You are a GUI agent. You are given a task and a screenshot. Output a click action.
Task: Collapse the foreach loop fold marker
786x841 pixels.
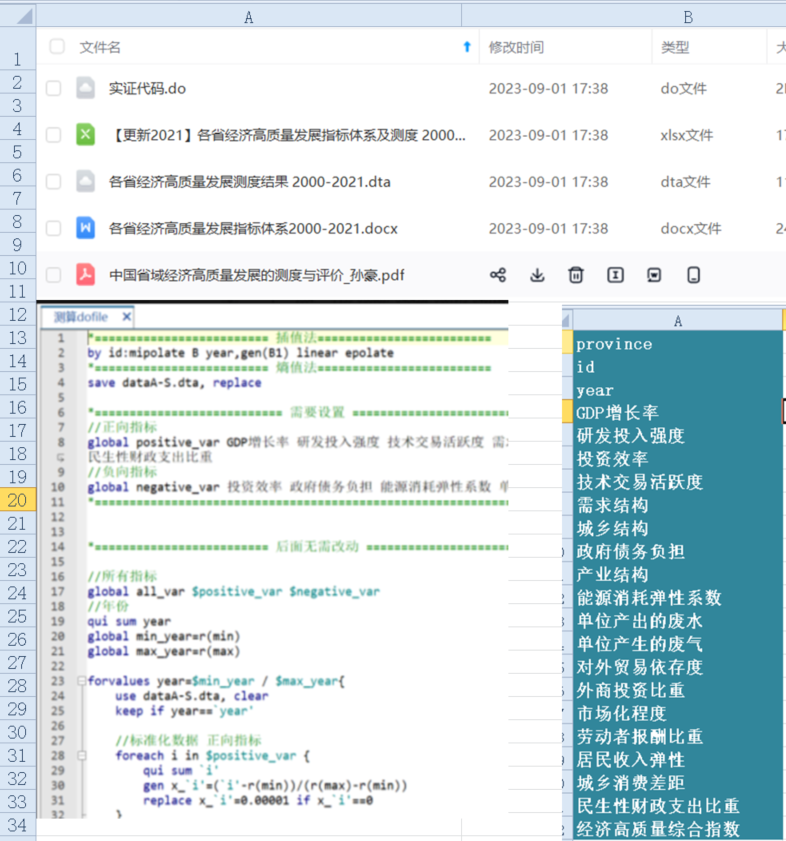[x=79, y=757]
